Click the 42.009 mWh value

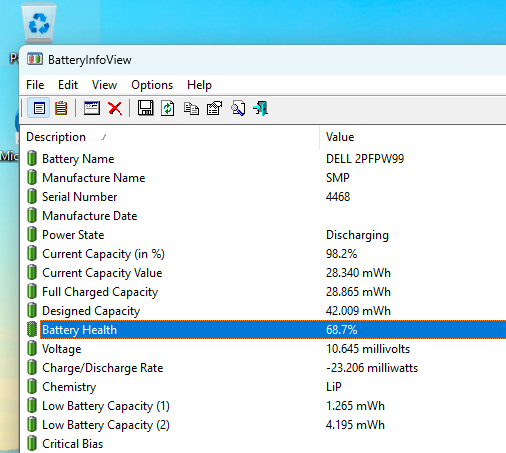pyautogui.click(x=358, y=311)
